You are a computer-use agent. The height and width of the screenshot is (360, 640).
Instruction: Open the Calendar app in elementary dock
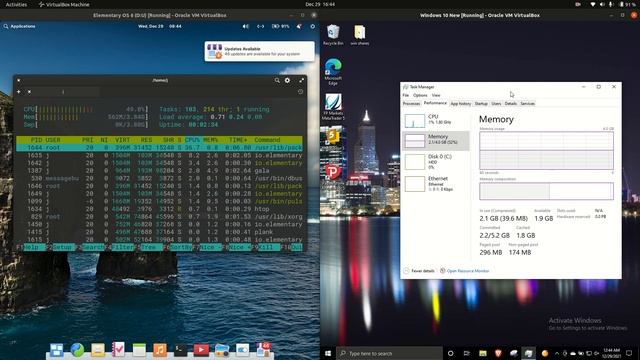[139, 350]
